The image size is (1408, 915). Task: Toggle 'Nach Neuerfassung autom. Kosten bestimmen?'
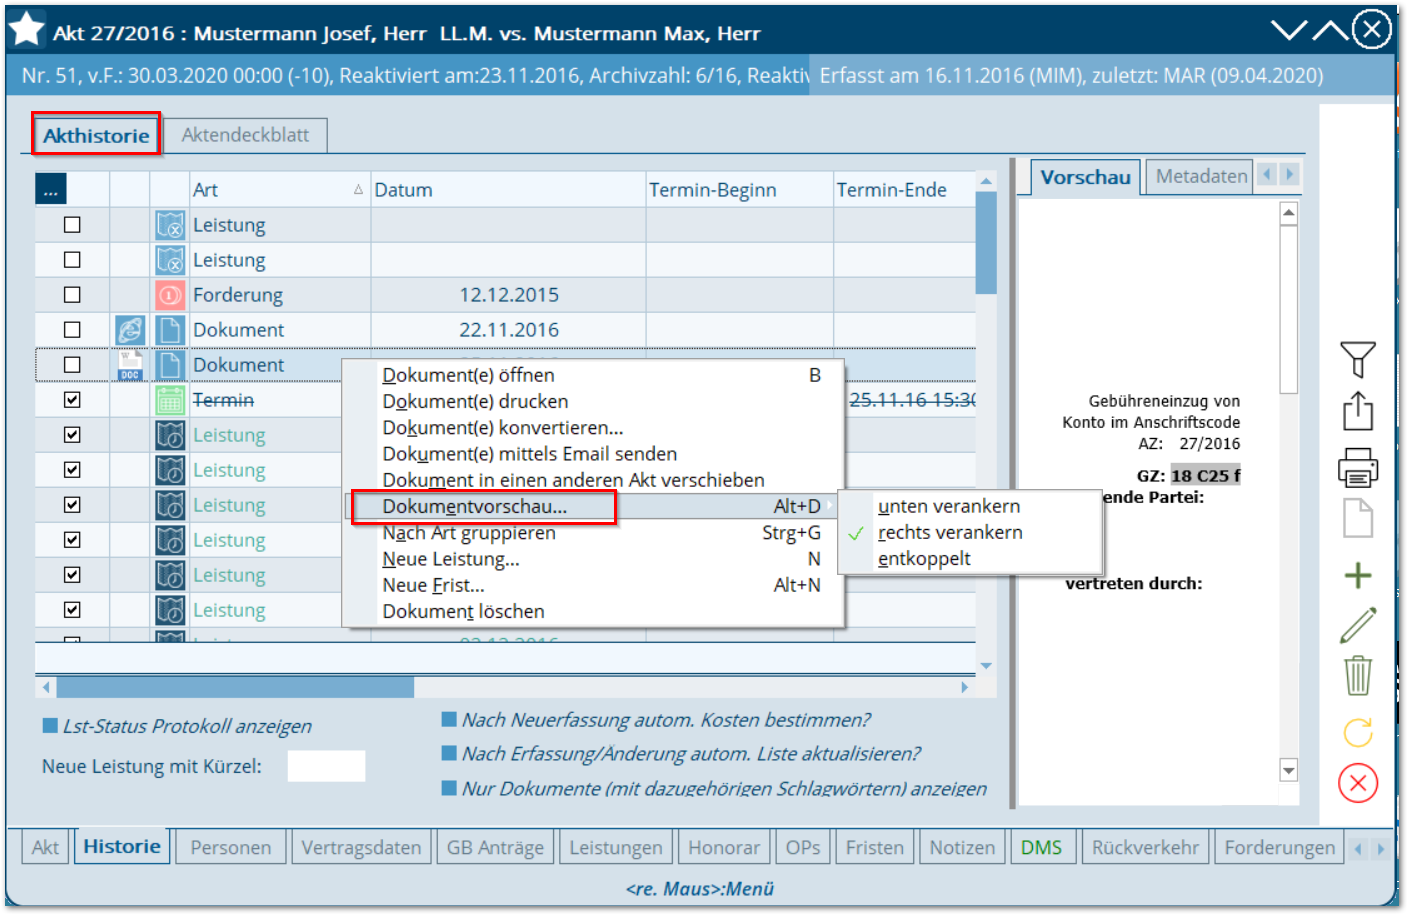tap(449, 720)
